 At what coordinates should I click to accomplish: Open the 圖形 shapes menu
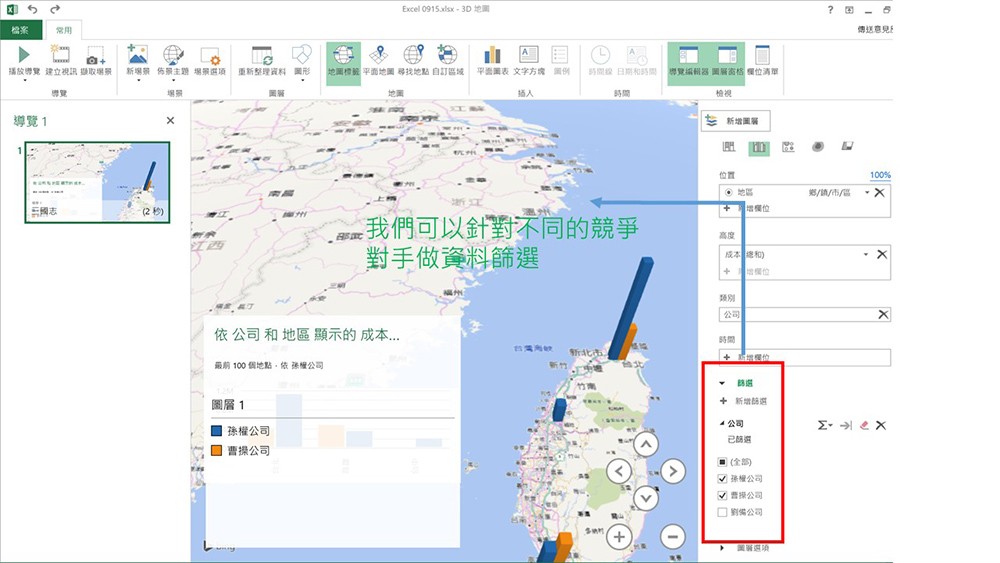[302, 62]
